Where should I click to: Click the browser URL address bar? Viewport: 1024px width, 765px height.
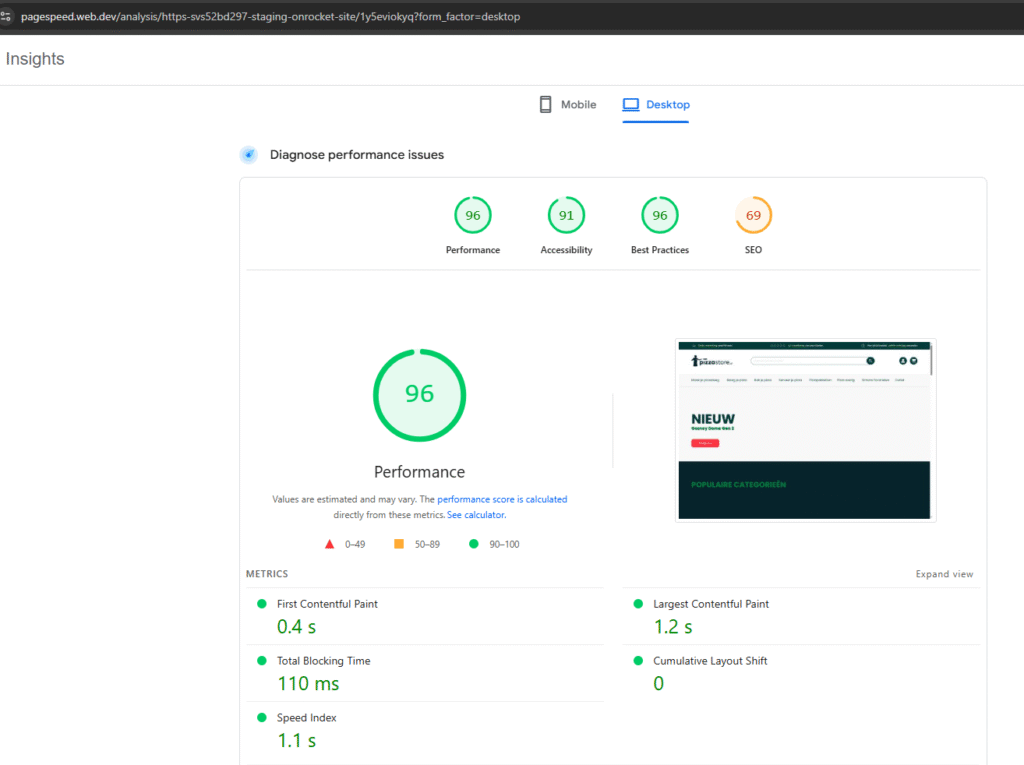pyautogui.click(x=270, y=17)
